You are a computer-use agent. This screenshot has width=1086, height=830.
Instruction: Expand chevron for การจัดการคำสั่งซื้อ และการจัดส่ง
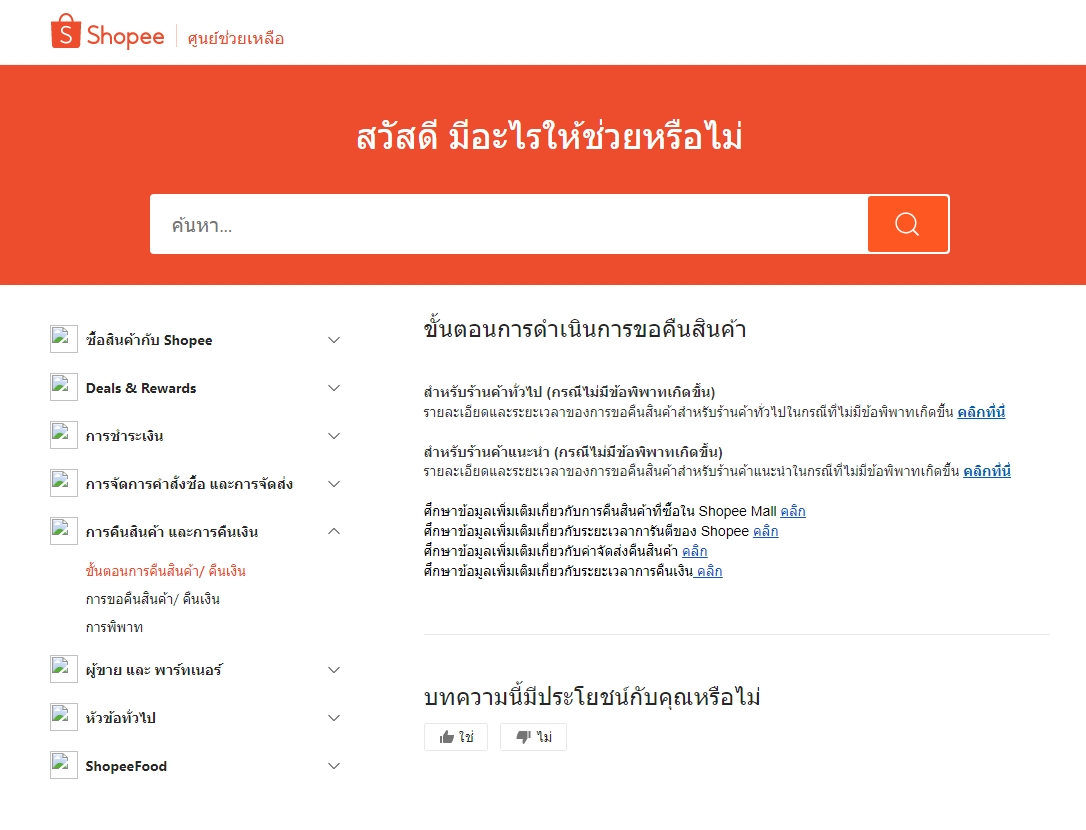tap(334, 484)
